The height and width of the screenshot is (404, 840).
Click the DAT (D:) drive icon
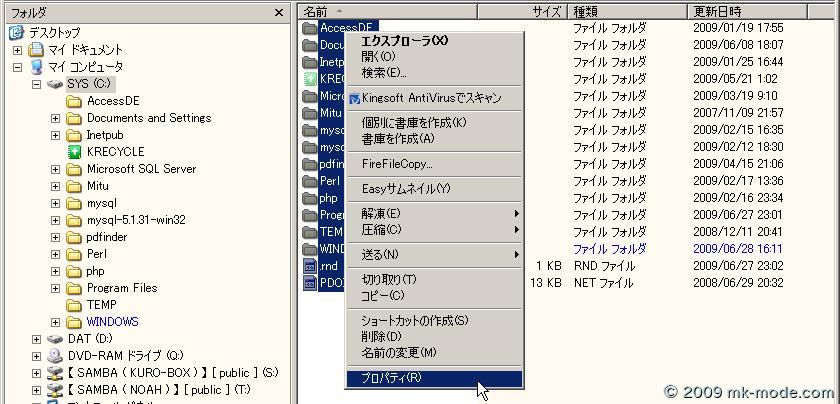[55, 339]
